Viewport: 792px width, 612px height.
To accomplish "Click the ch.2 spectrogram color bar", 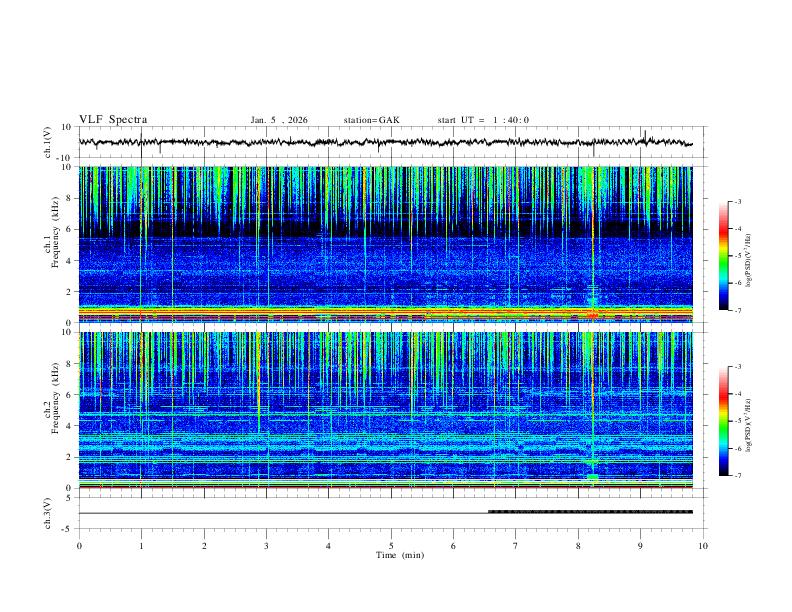I will tap(723, 421).
